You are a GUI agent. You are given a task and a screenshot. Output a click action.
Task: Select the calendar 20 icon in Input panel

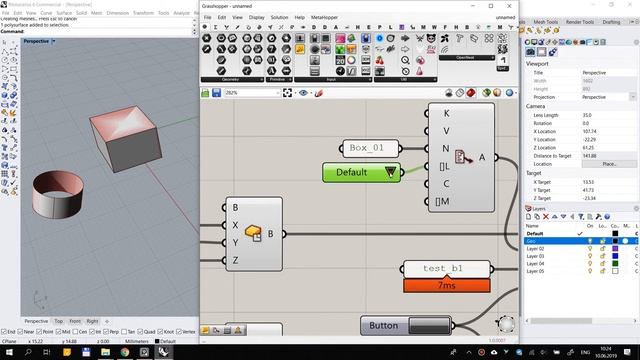340,60
